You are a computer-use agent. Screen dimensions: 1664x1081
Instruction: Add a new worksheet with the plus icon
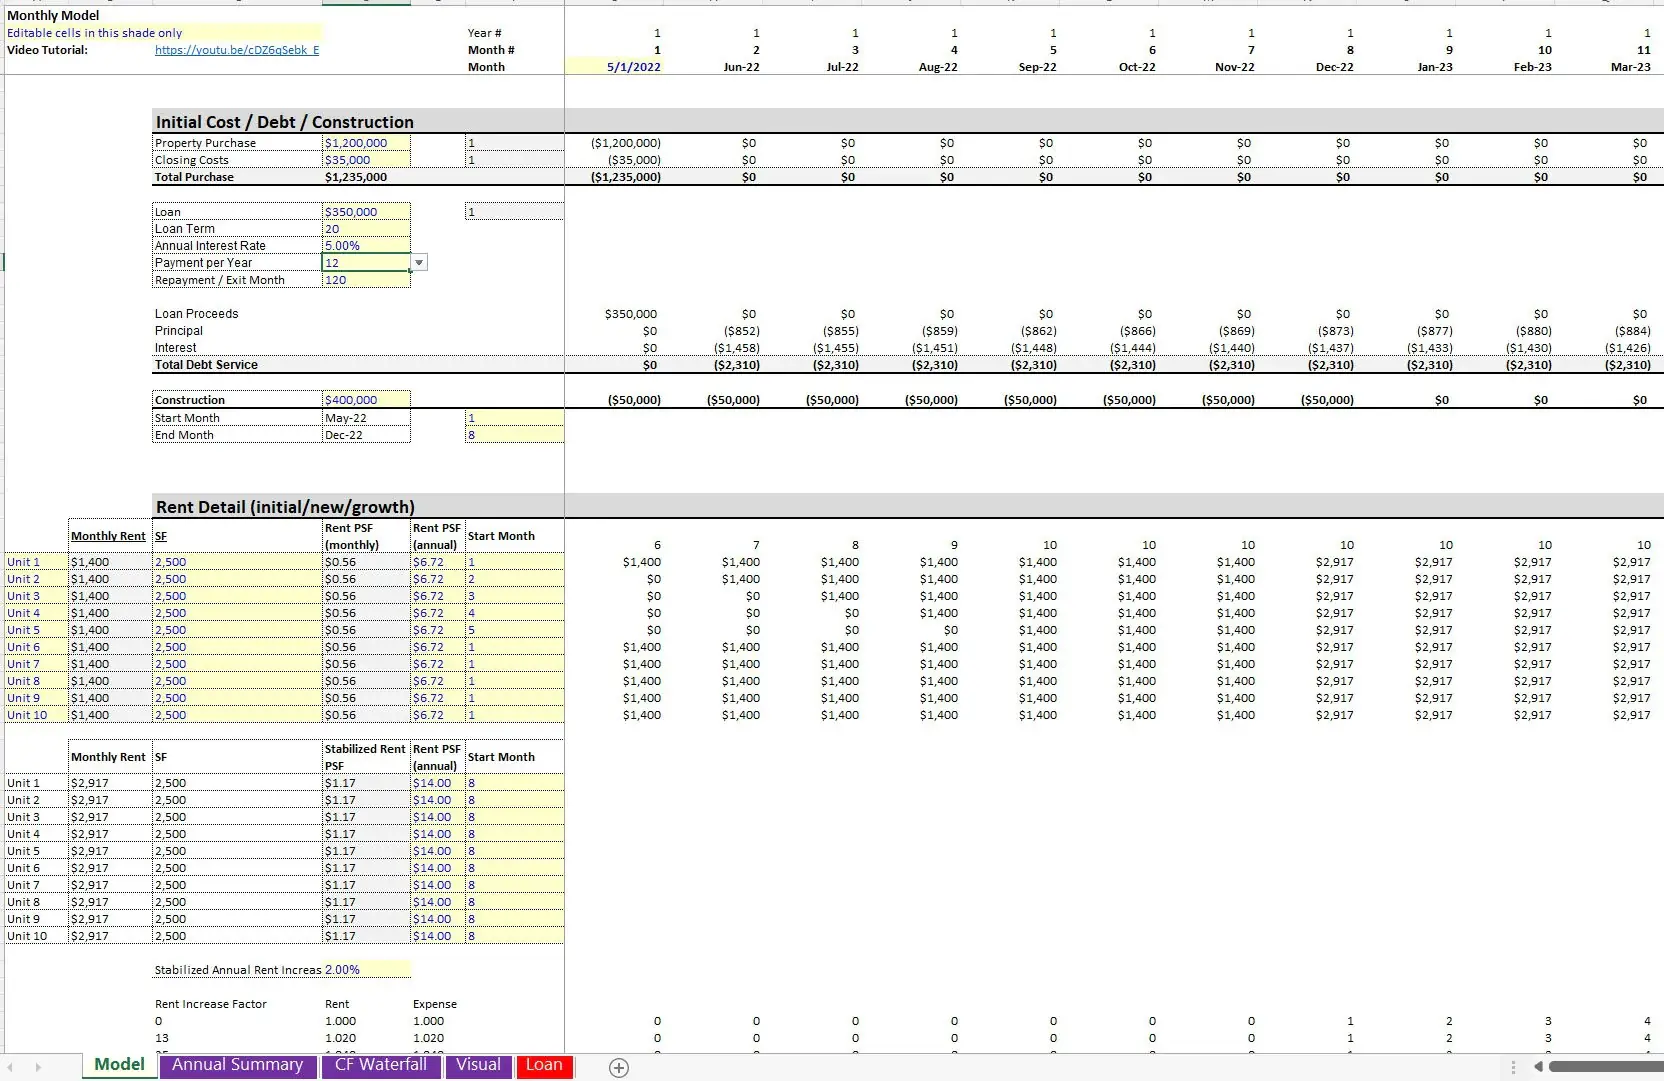[x=618, y=1068]
